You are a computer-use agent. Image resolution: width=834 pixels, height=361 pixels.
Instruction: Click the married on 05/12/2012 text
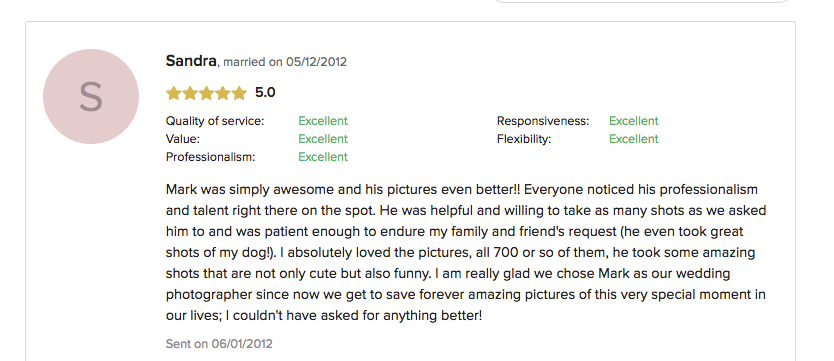click(285, 62)
